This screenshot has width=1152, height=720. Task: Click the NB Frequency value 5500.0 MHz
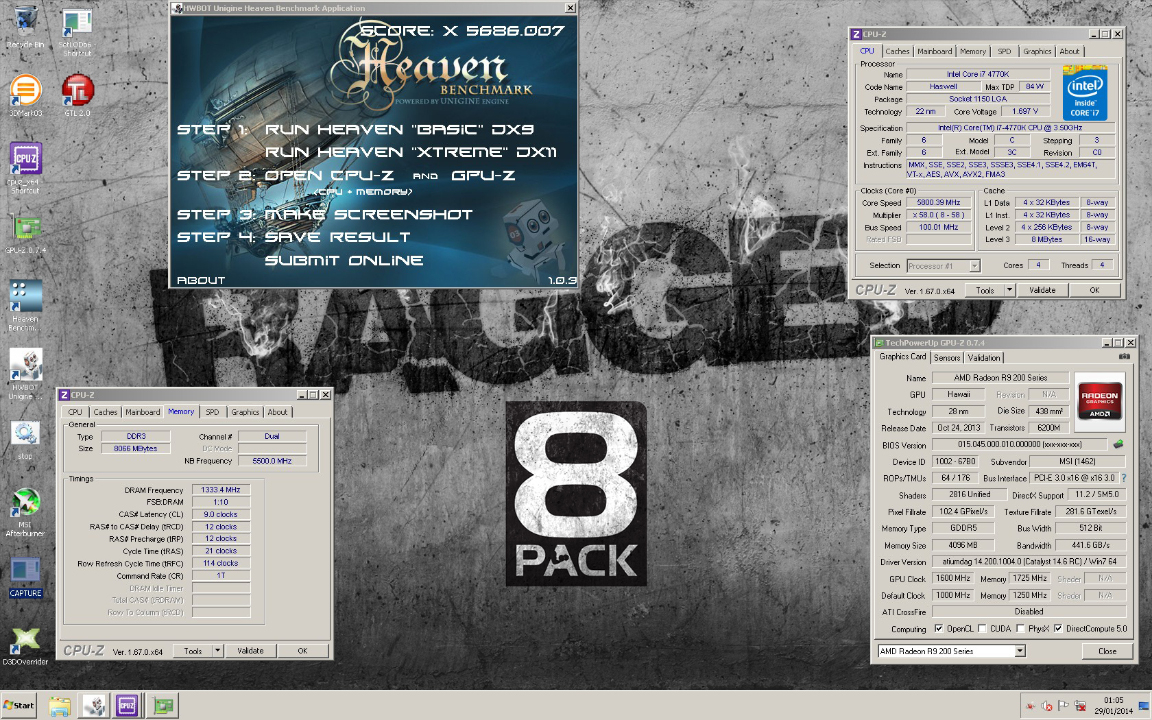272,461
